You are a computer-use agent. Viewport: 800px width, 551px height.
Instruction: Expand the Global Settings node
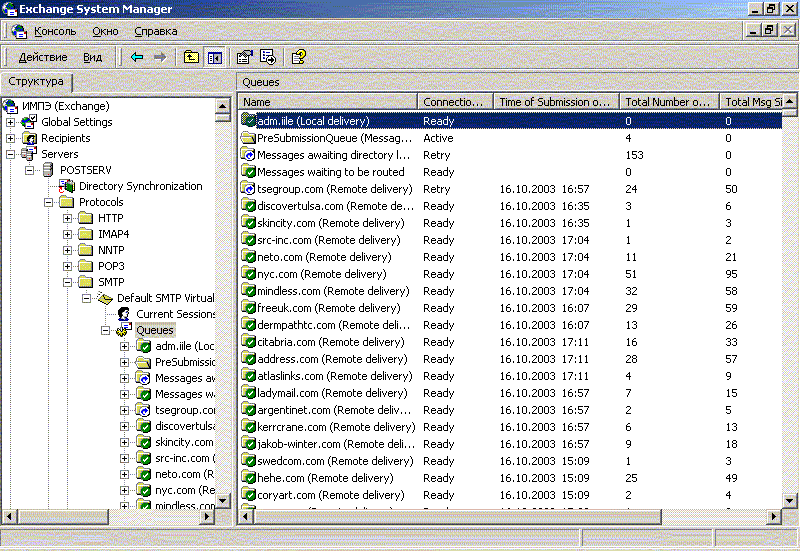pos(10,122)
